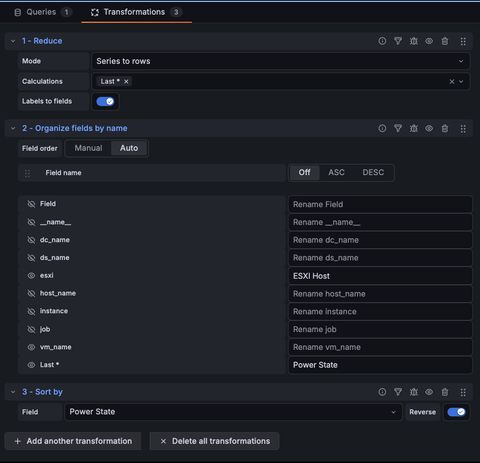
Task: Show the hidden job field
Action: (31, 329)
